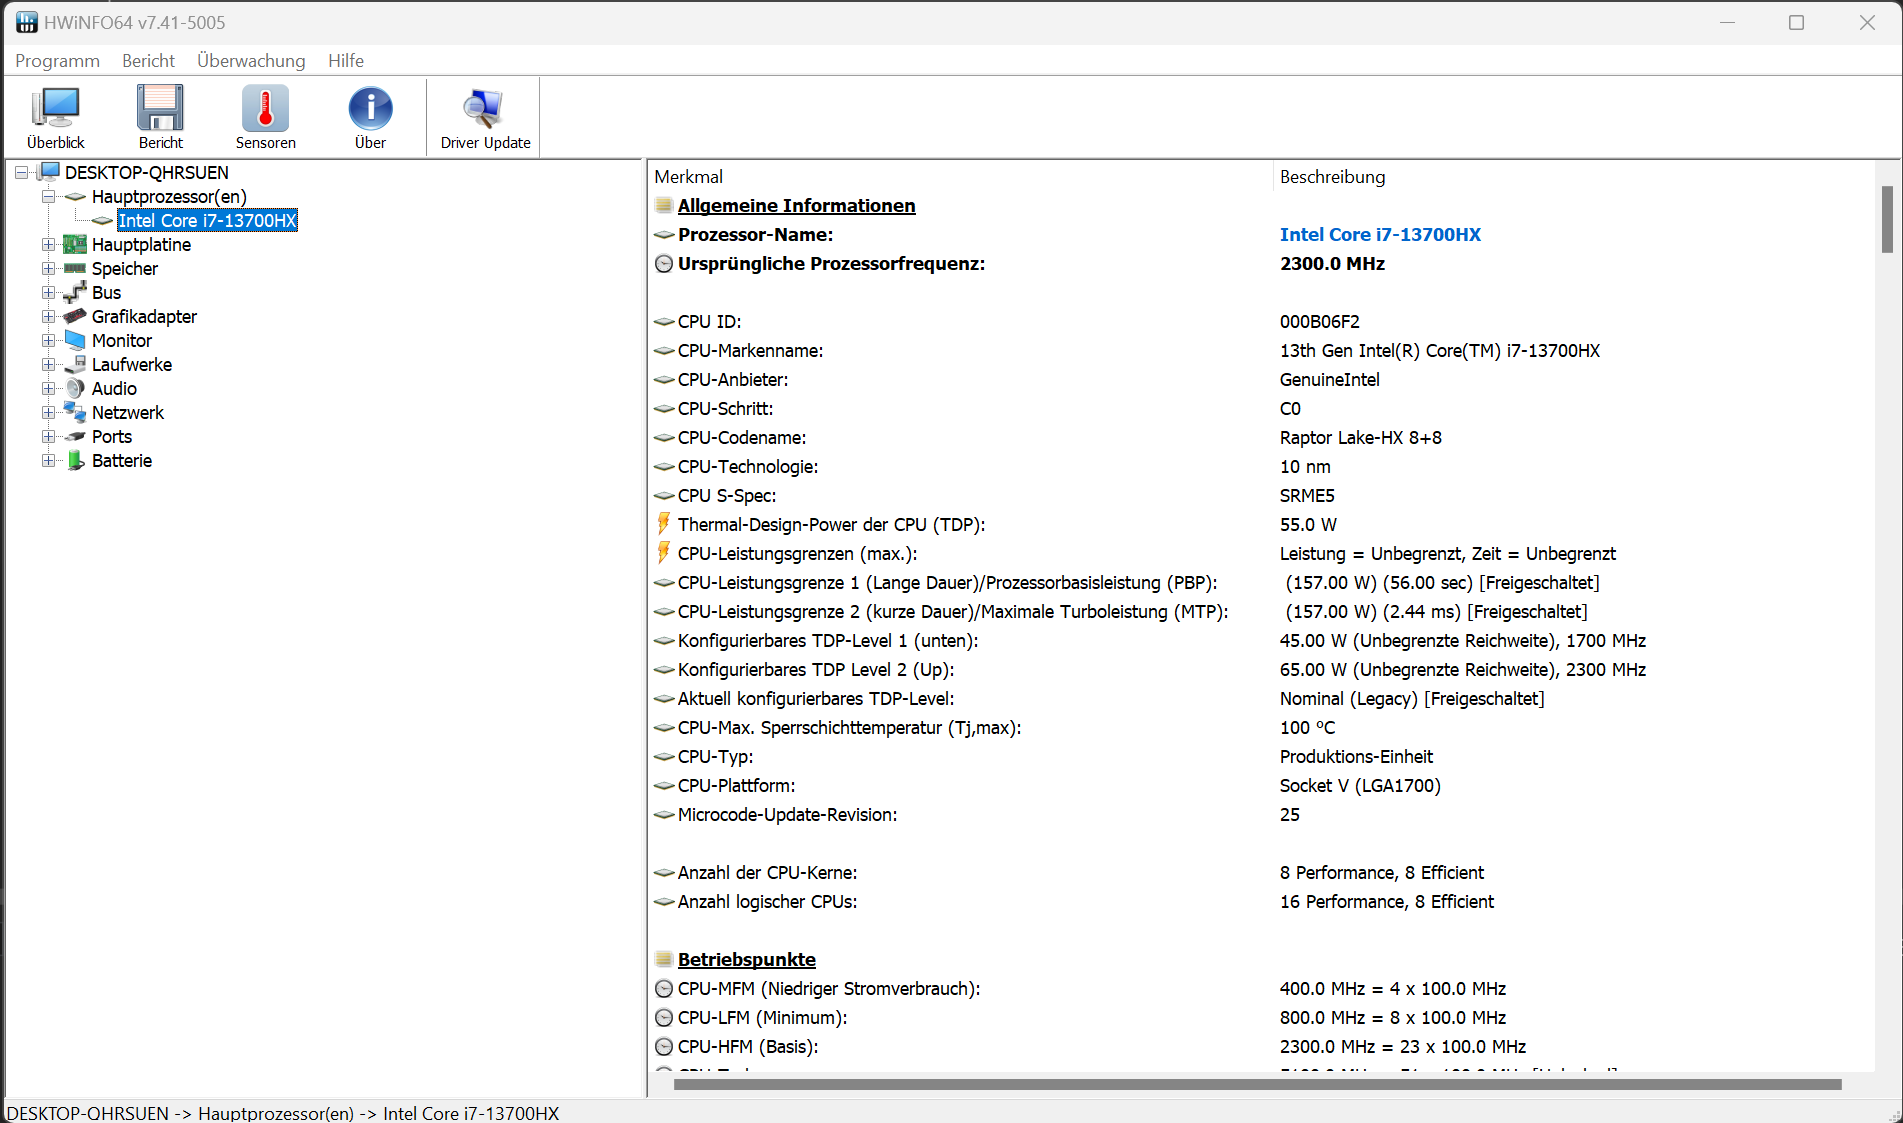Click the Grafikadapter graphics card icon
The height and width of the screenshot is (1123, 1903).
75,317
